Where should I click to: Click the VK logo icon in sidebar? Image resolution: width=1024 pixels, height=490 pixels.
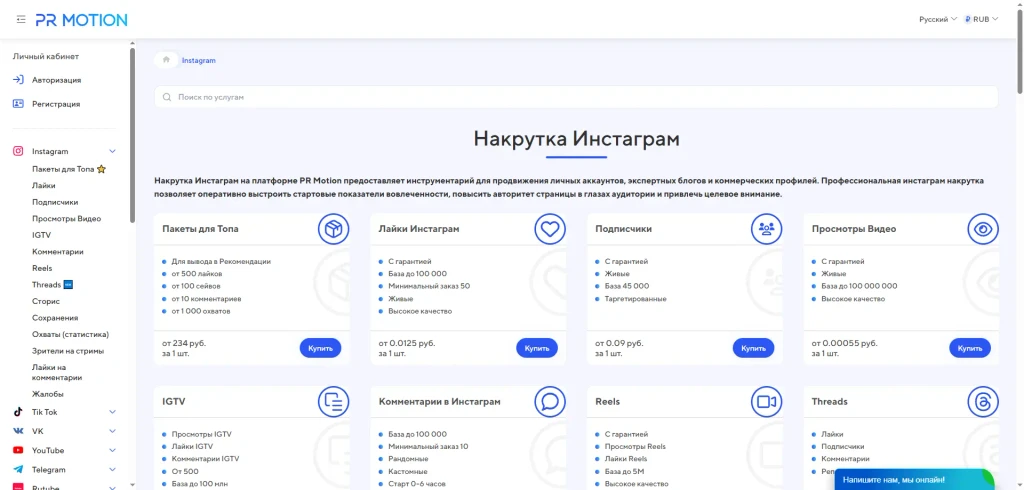coord(18,431)
